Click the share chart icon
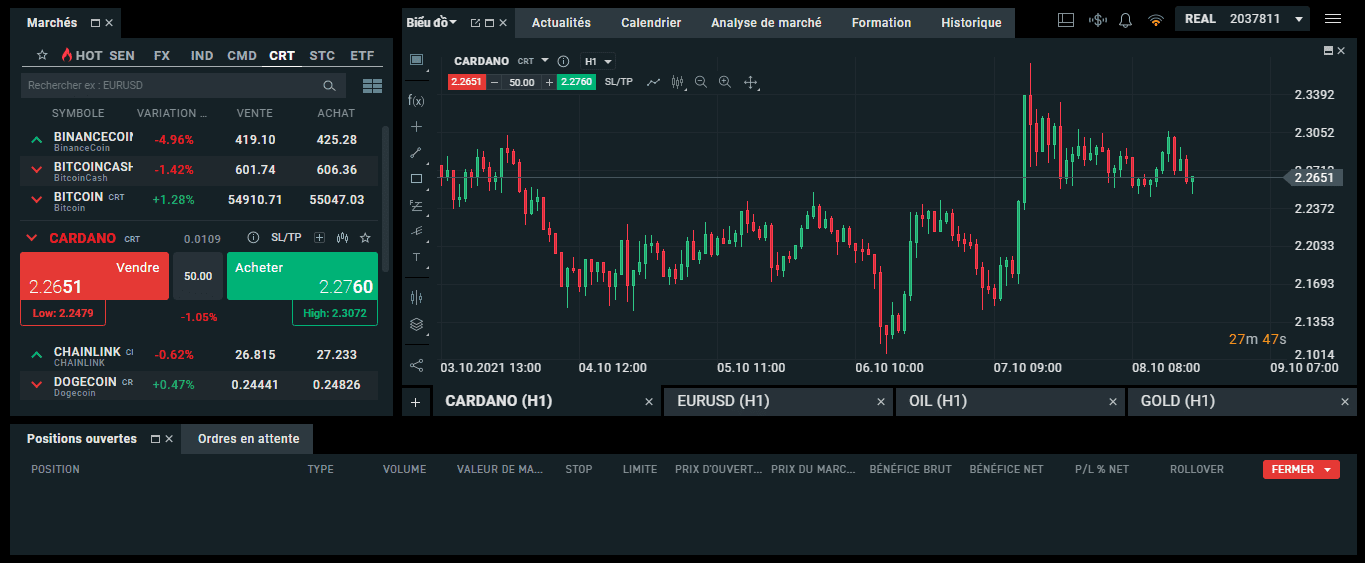The width and height of the screenshot is (1365, 563). (417, 365)
